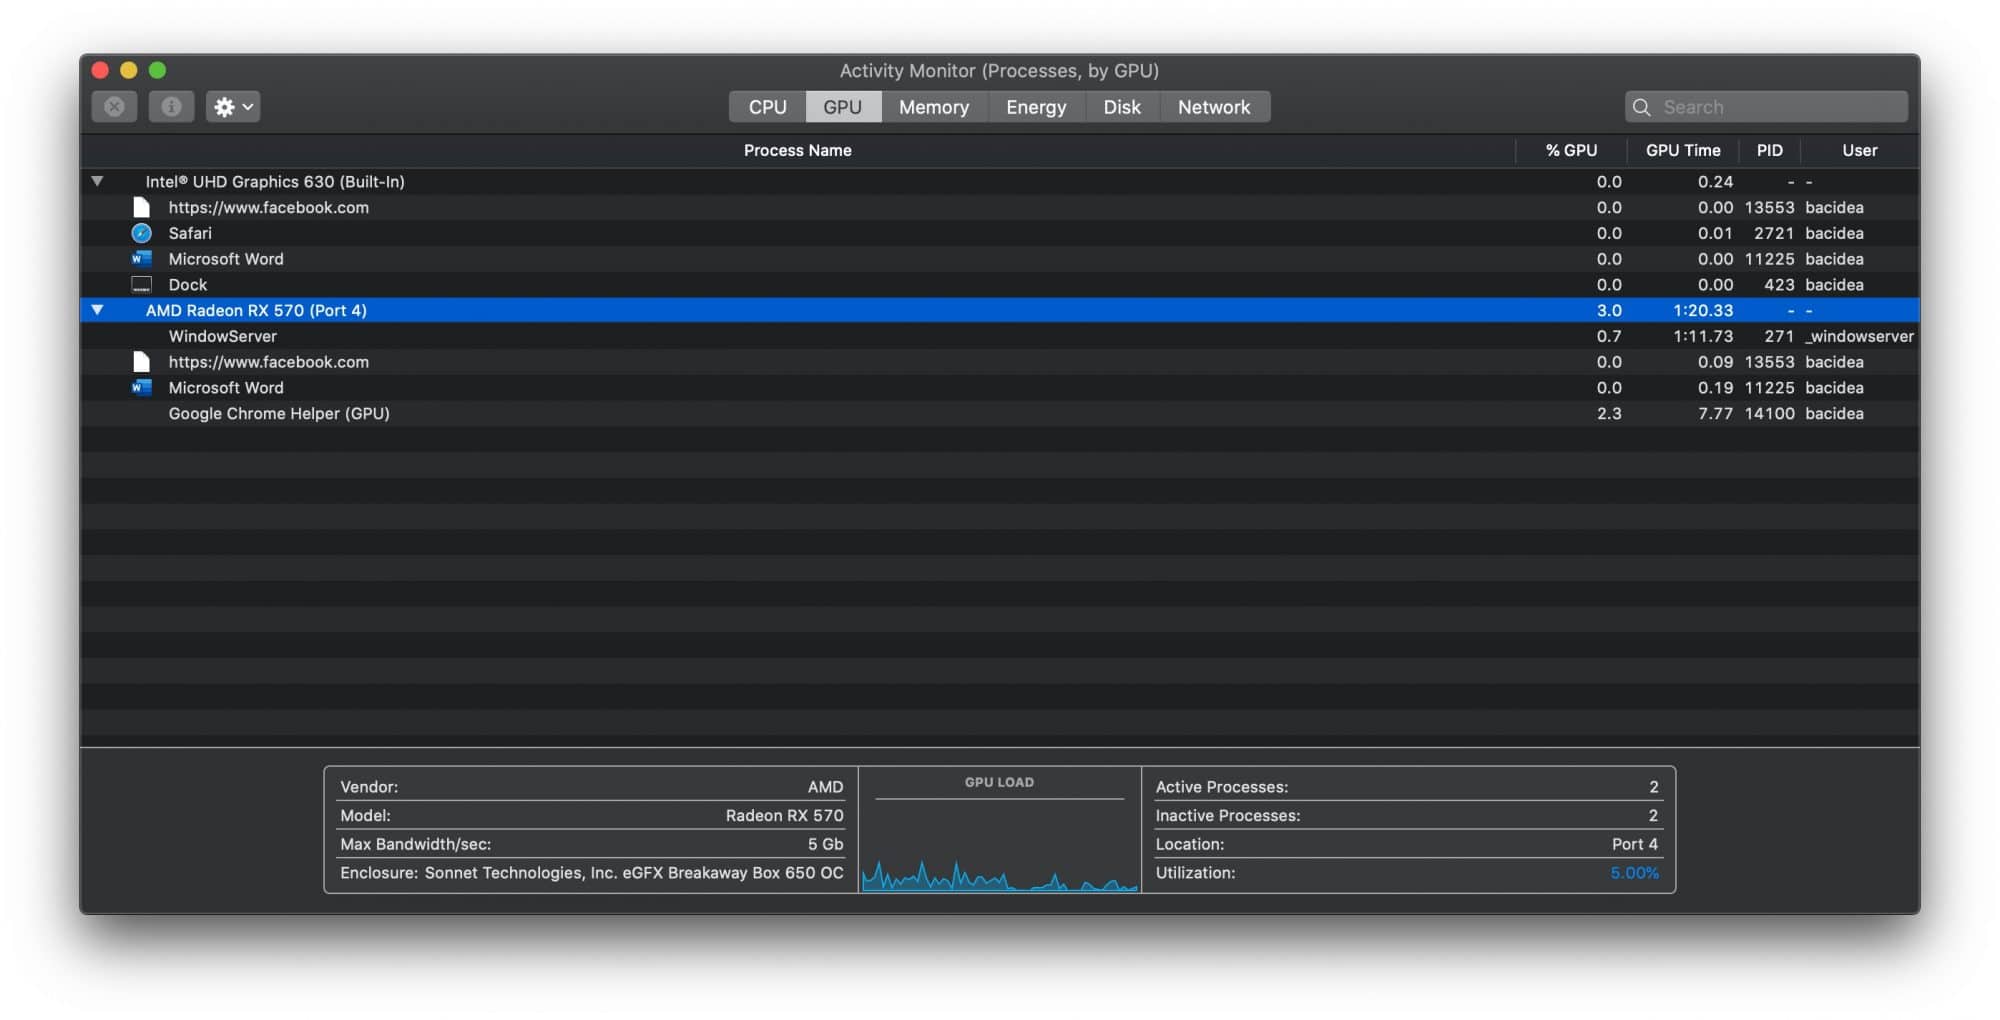Collapse the Intel UHD Graphics 630 group
Viewport: 2000px width, 1020px height.
point(97,181)
